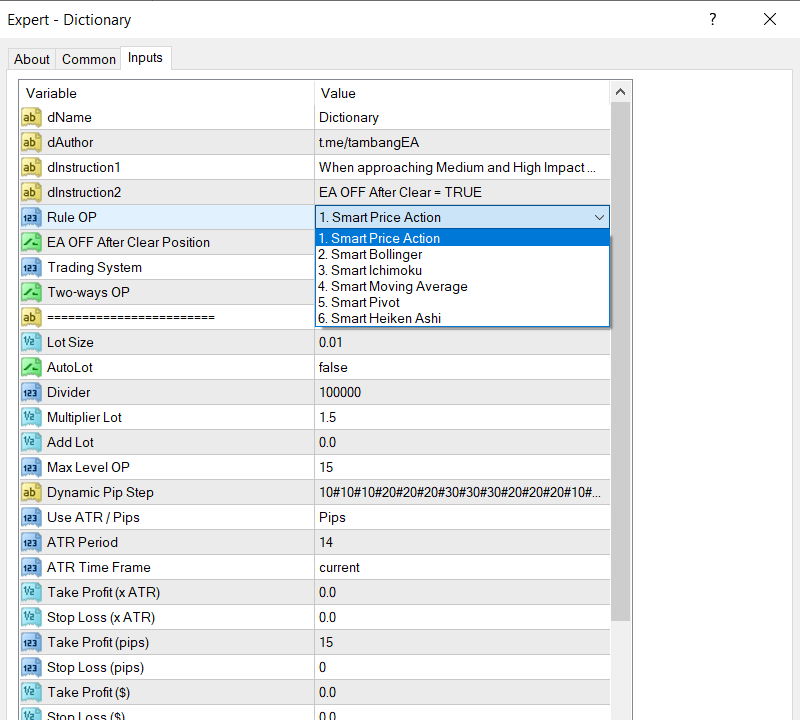Click the double icon beside Add Lot
This screenshot has height=720, width=800.
point(31,442)
